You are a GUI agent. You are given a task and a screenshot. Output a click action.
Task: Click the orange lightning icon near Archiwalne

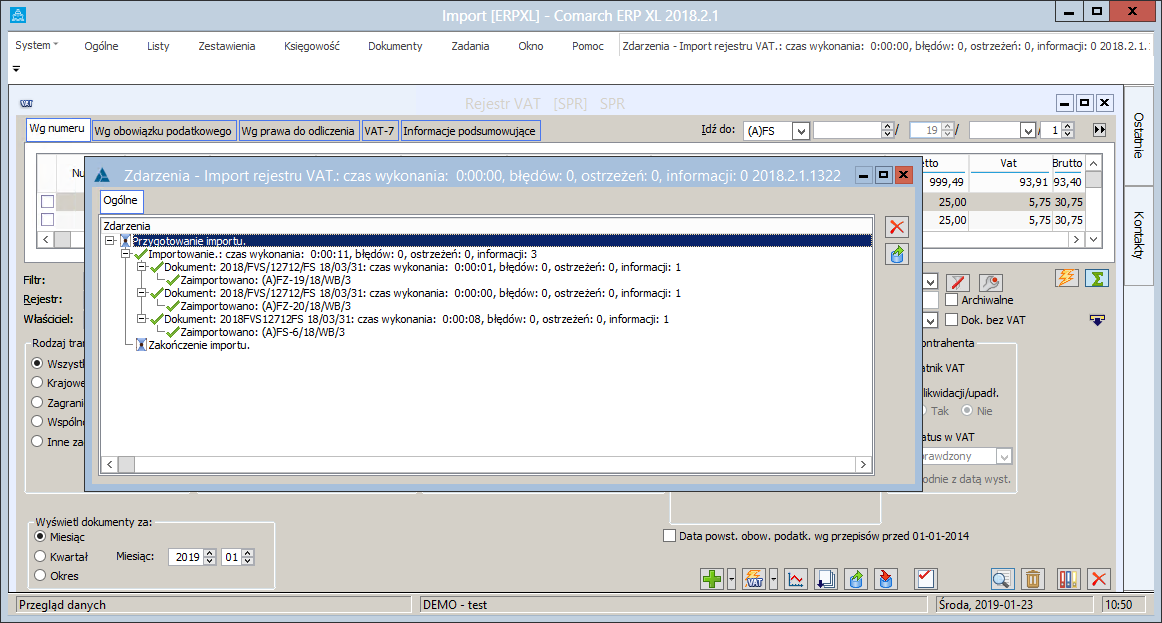1066,280
